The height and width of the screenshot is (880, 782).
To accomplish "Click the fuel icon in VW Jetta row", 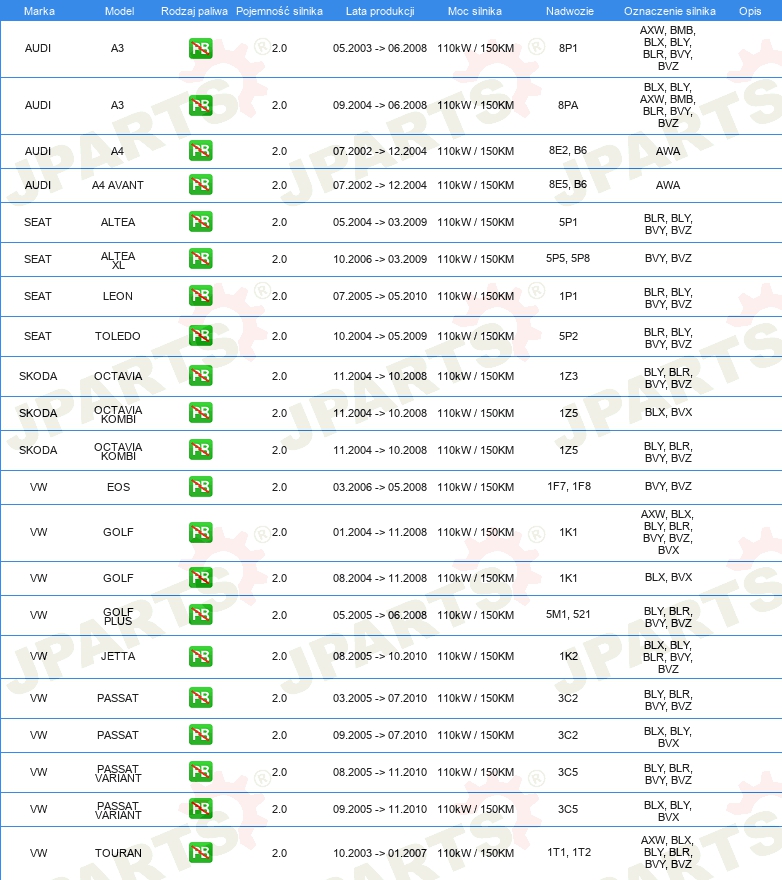I will tap(200, 656).
